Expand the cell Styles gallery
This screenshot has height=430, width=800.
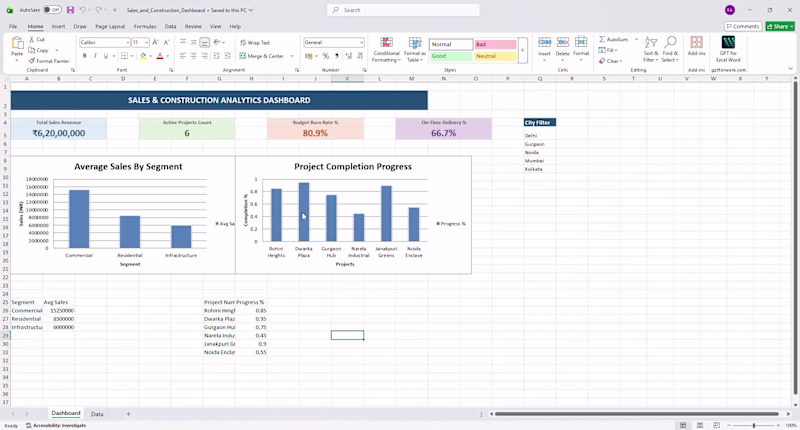pos(522,50)
